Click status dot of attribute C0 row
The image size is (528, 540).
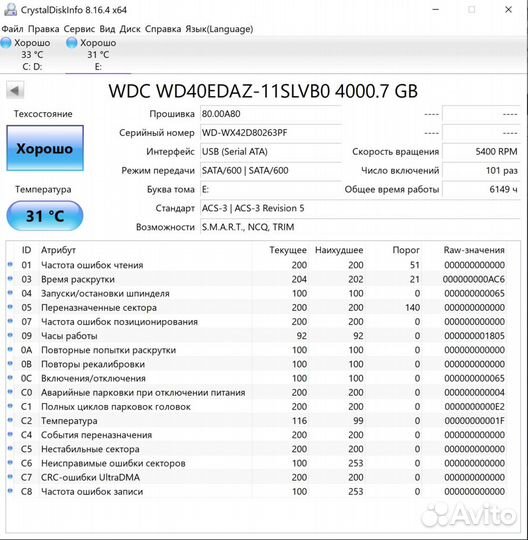[x=10, y=392]
